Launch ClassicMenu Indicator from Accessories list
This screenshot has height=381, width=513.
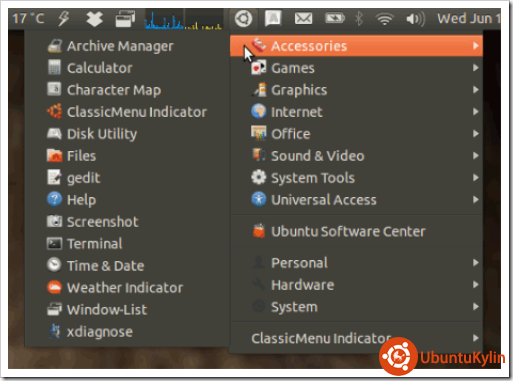tap(127, 112)
